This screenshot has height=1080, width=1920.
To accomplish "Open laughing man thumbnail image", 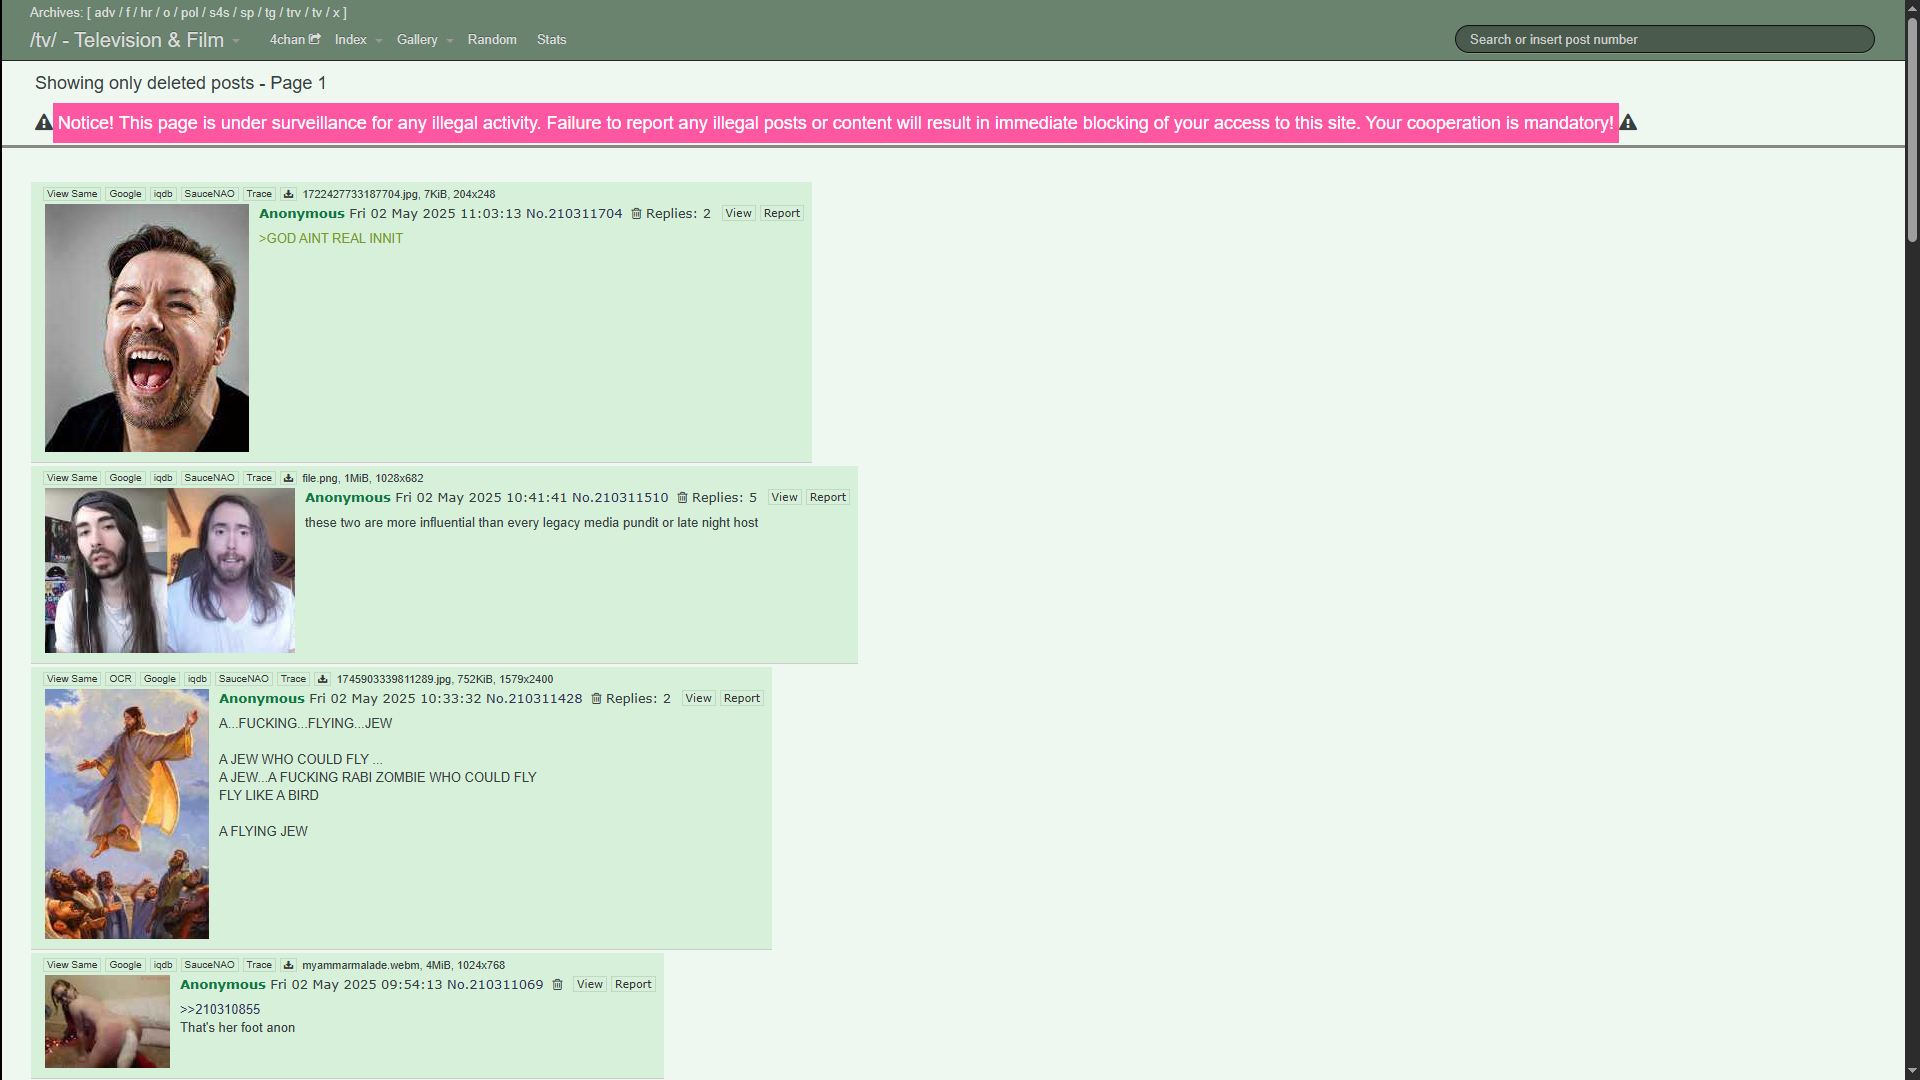I will (147, 328).
